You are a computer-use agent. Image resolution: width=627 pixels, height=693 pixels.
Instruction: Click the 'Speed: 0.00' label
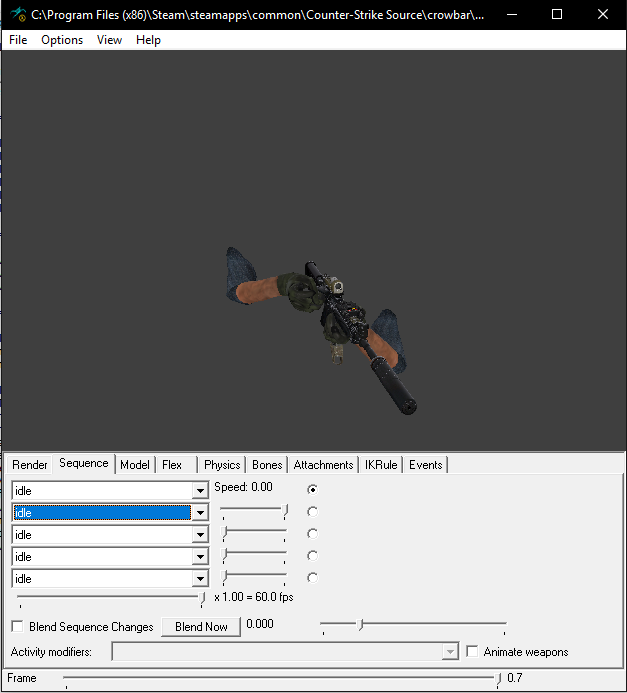tap(243, 487)
